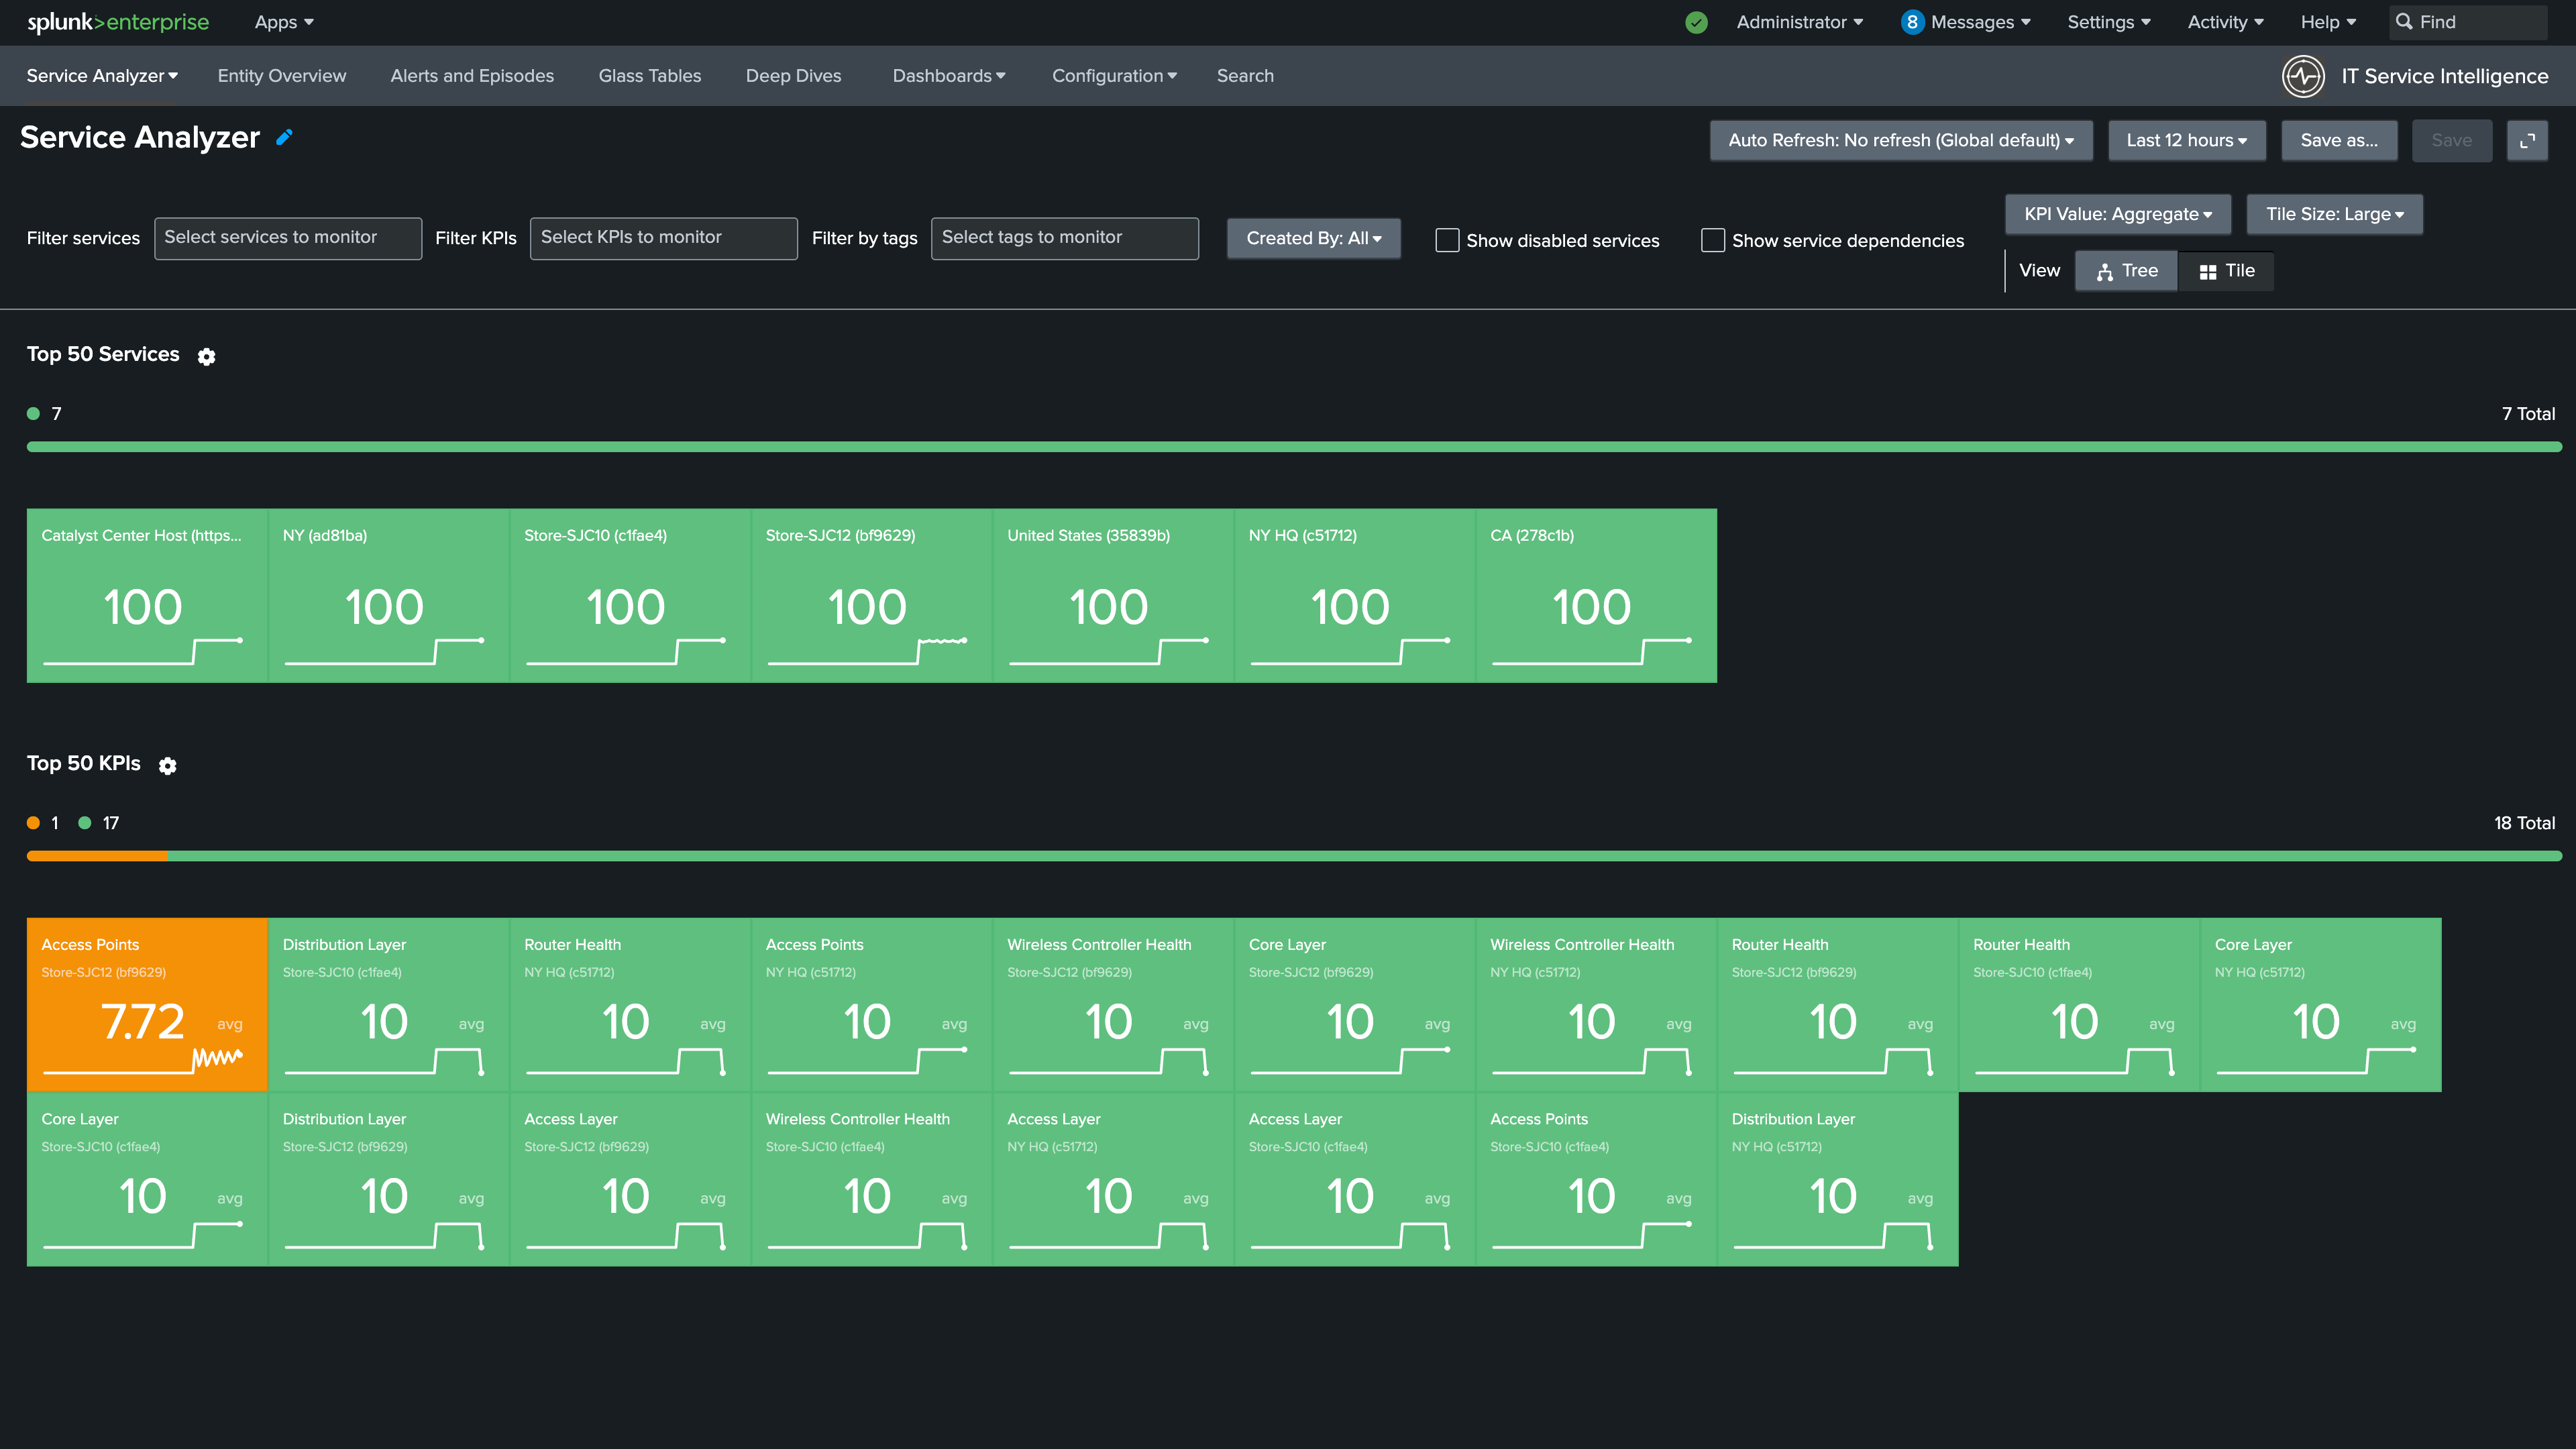Toggle full screen mode icon
Image resolution: width=2576 pixels, height=1449 pixels.
pos(2527,140)
